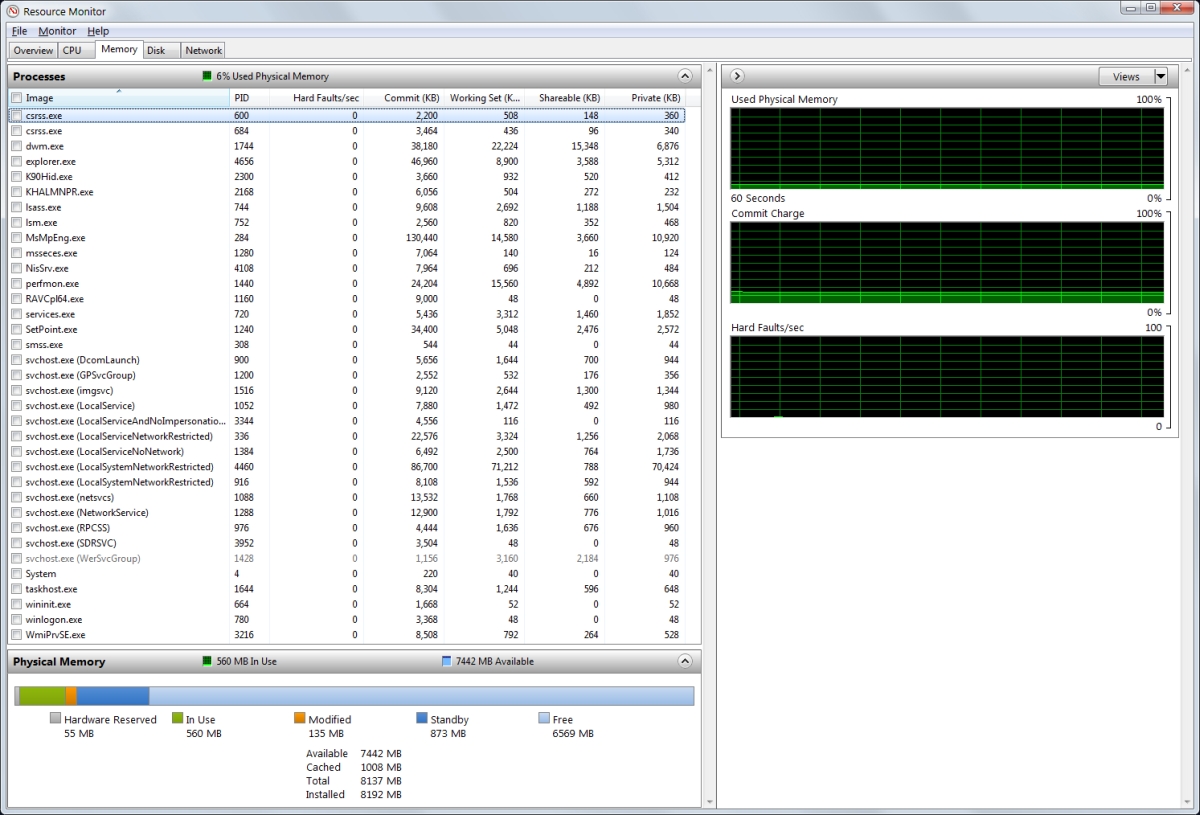The image size is (1200, 815).
Task: Collapse the Physical Memory section chevron
Action: pyautogui.click(x=685, y=661)
